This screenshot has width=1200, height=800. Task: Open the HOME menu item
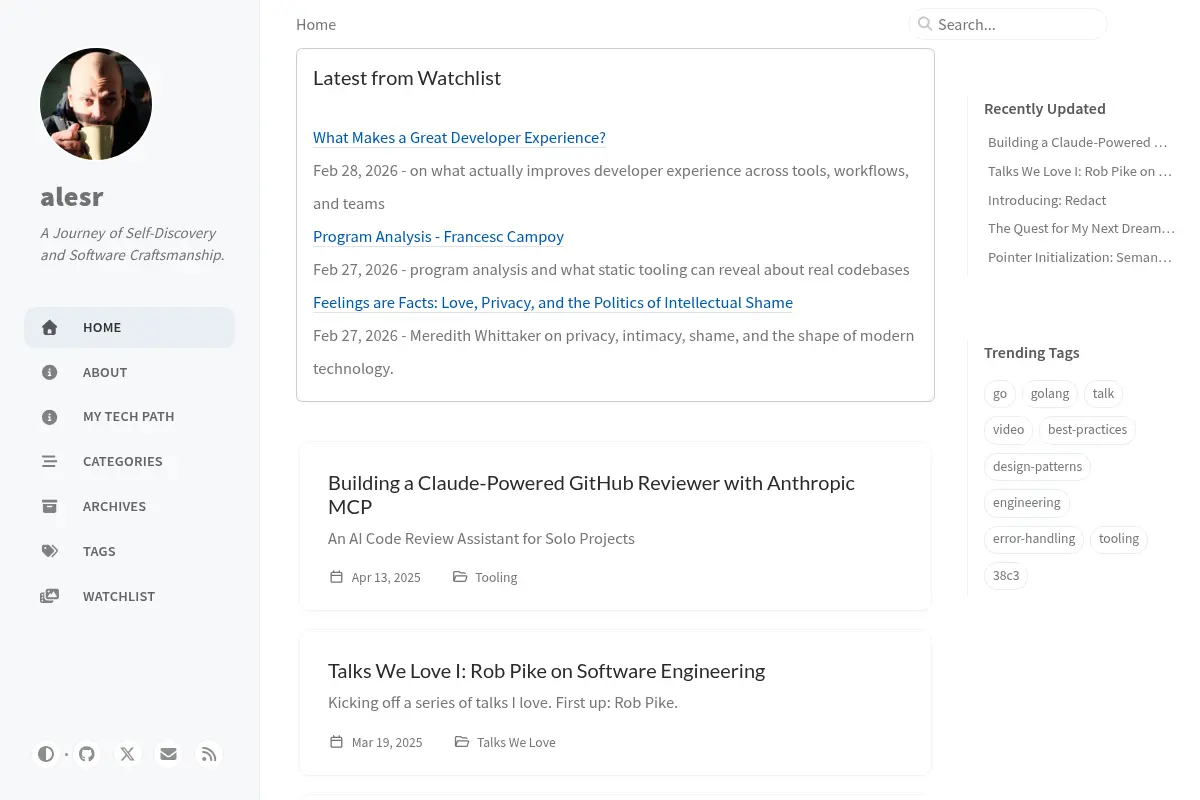tap(130, 327)
